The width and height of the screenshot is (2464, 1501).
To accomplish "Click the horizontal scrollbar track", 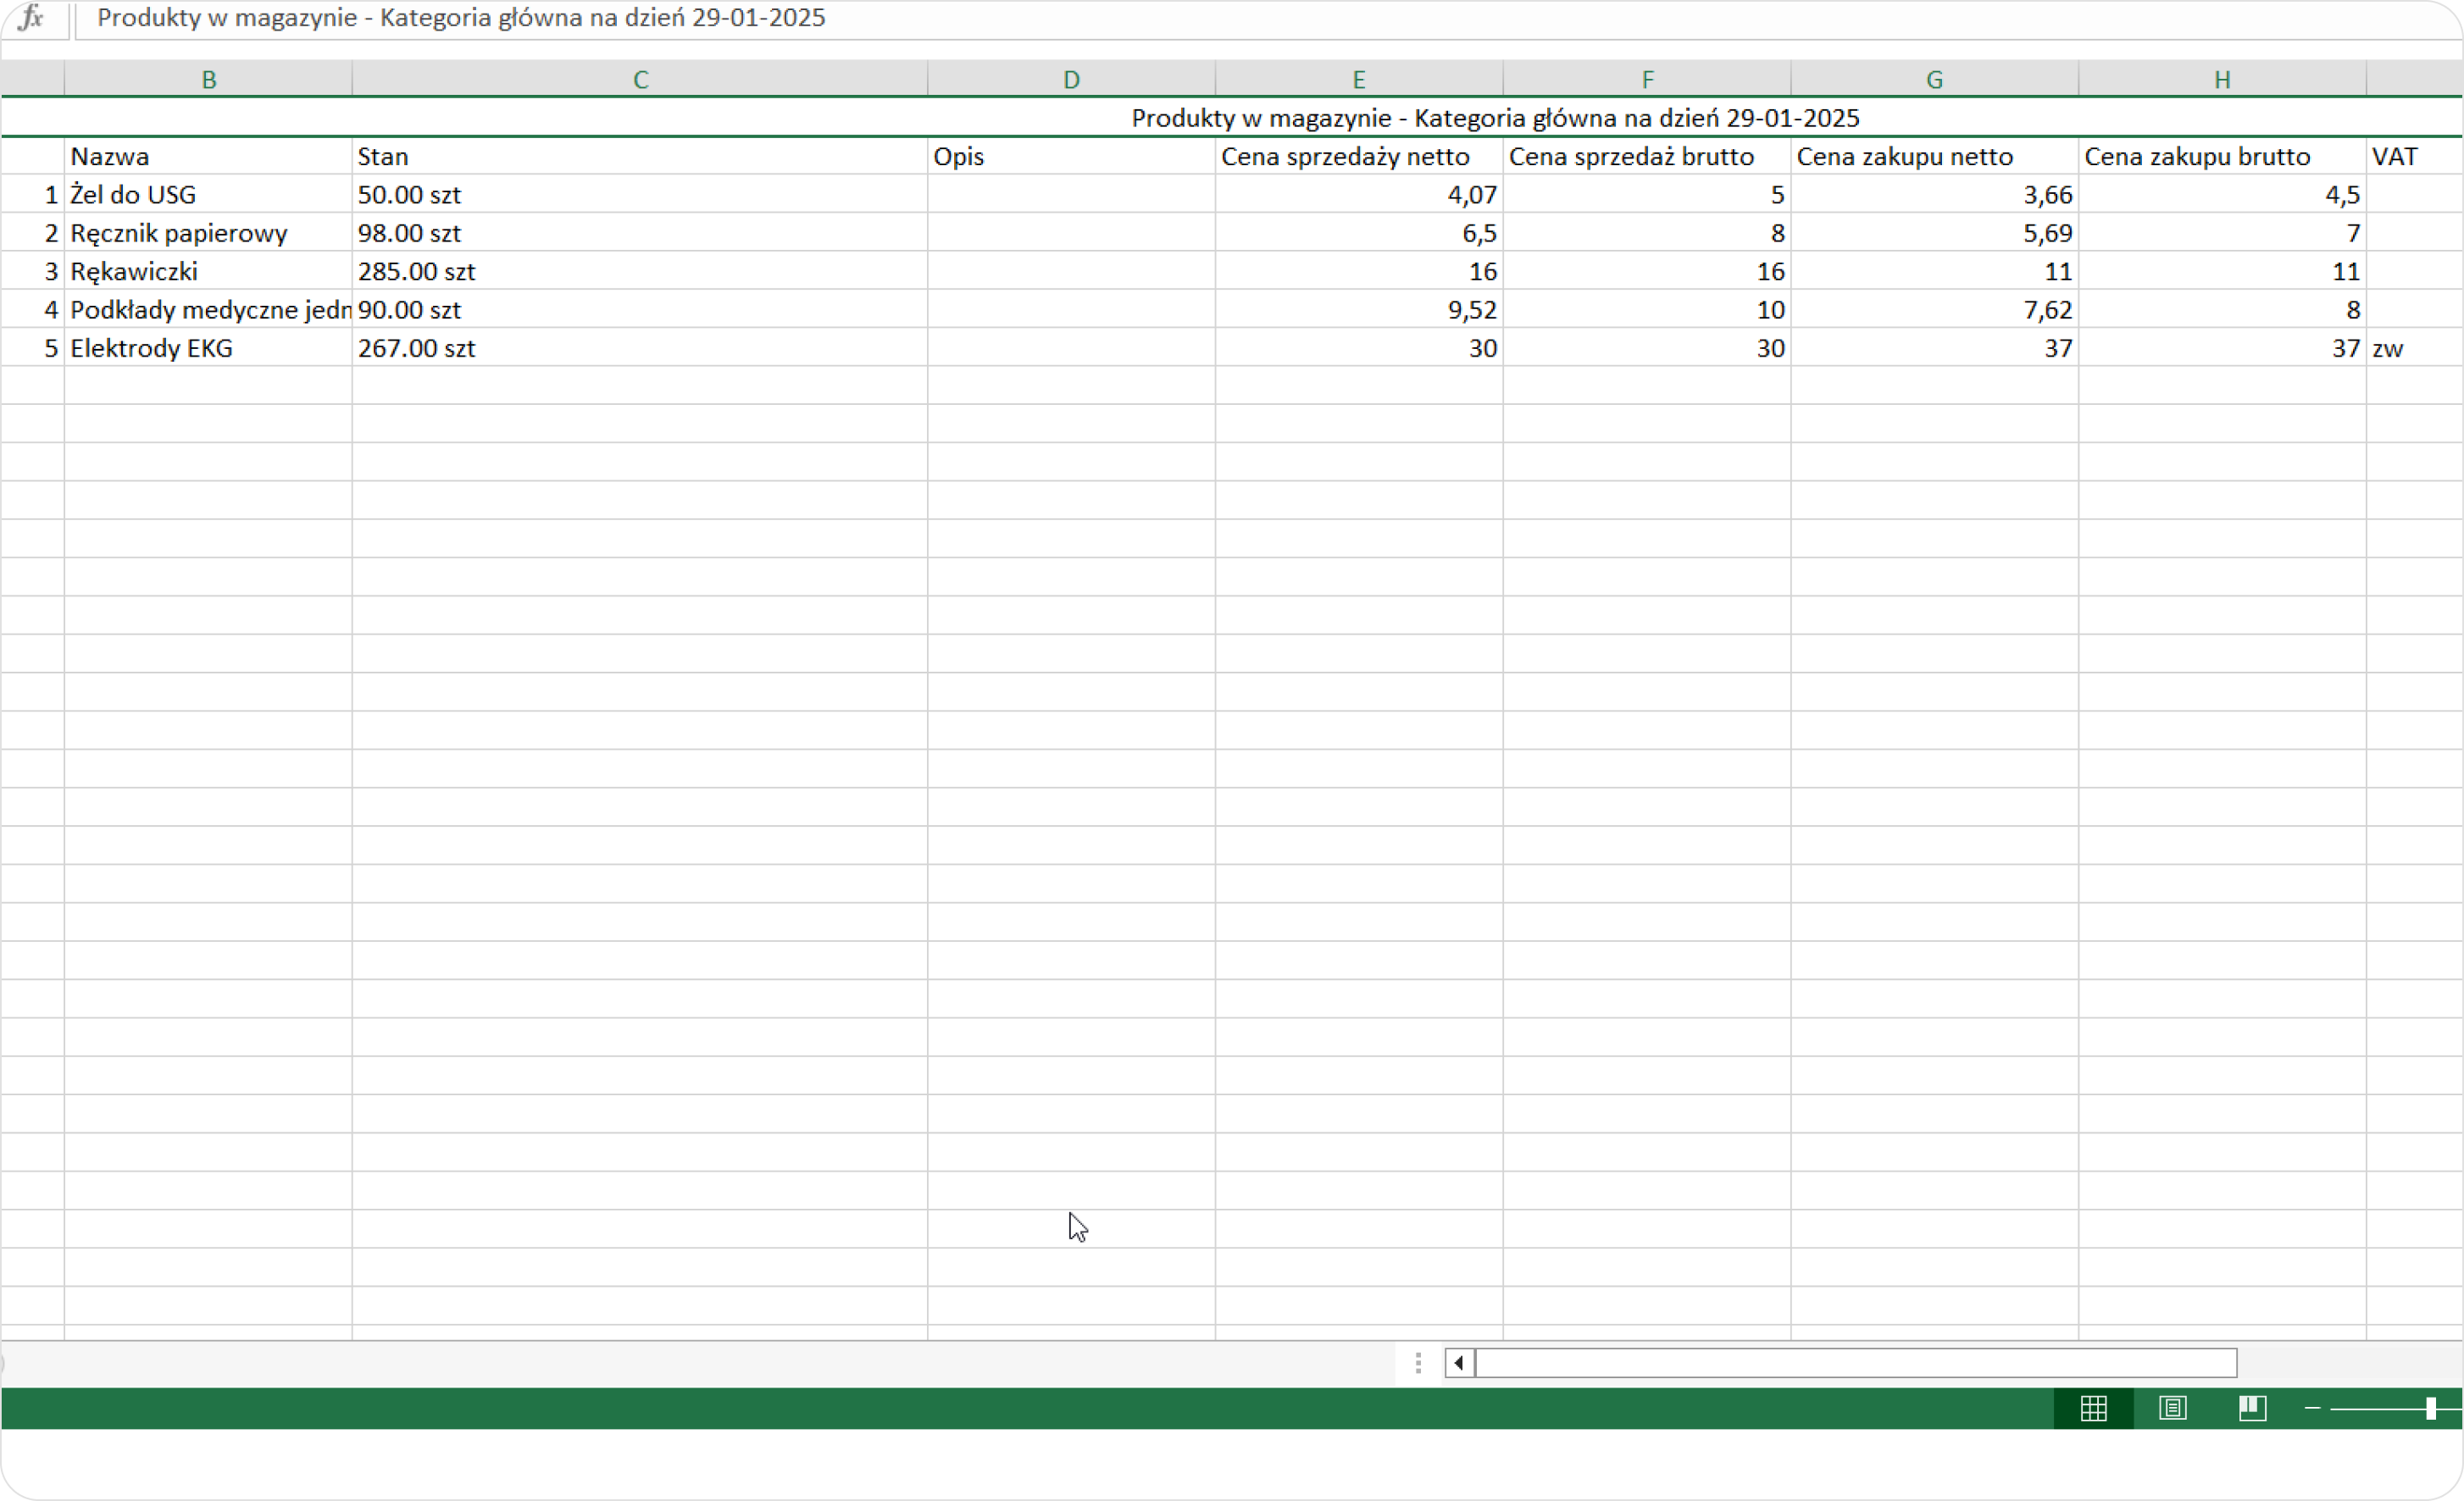I will (1855, 1362).
